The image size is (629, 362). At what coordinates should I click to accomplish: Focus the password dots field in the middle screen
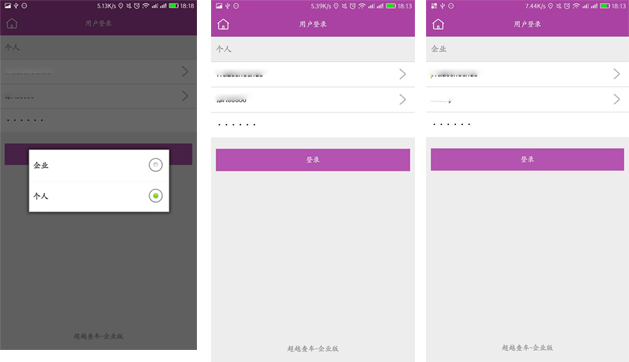[313, 125]
